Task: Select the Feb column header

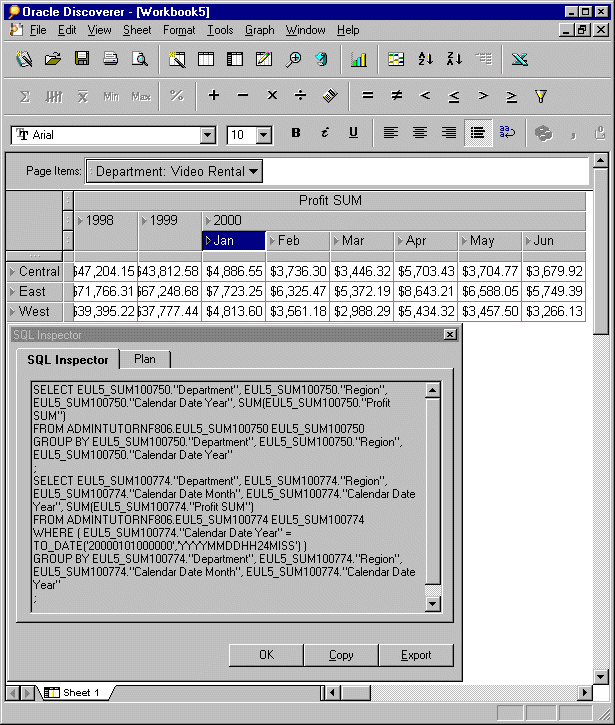Action: (298, 241)
